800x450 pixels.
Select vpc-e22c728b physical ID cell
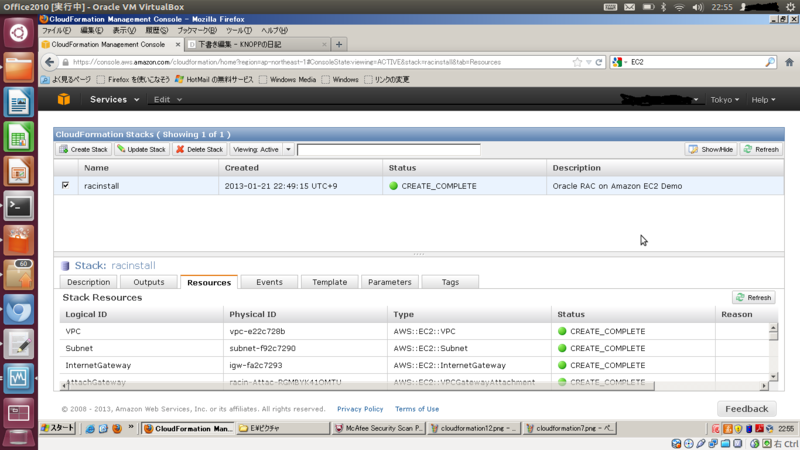click(305, 331)
